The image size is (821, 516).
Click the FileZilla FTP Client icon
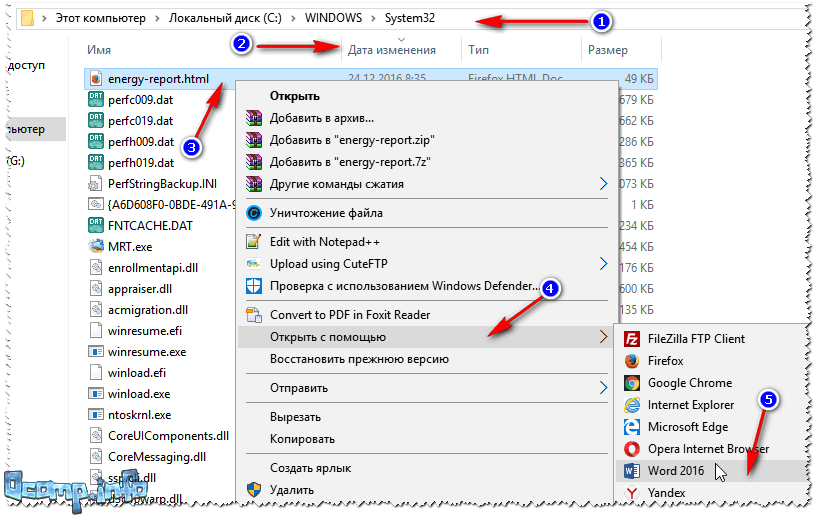coord(631,339)
